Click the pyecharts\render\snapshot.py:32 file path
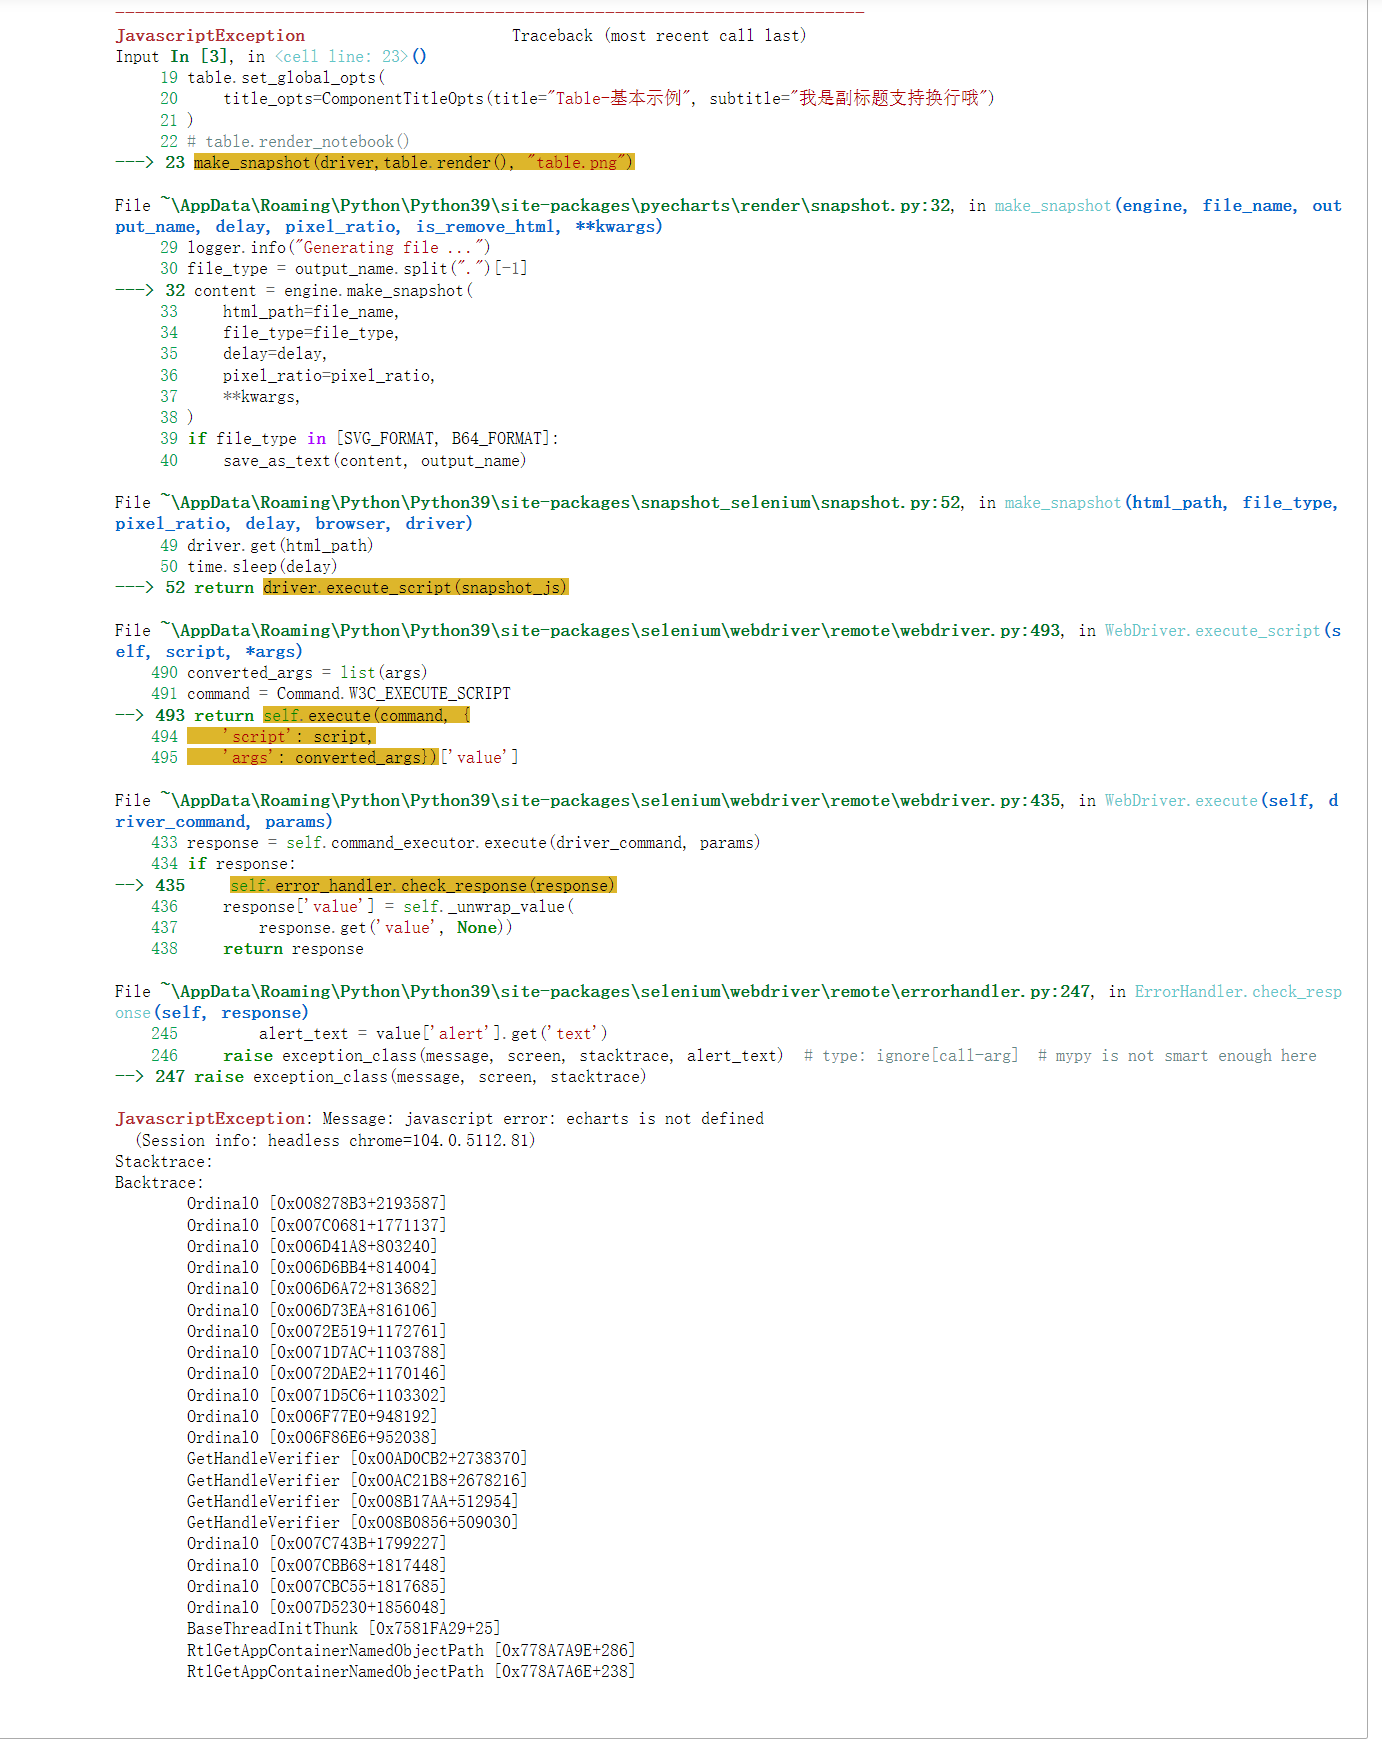The image size is (1382, 1741). (x=555, y=206)
